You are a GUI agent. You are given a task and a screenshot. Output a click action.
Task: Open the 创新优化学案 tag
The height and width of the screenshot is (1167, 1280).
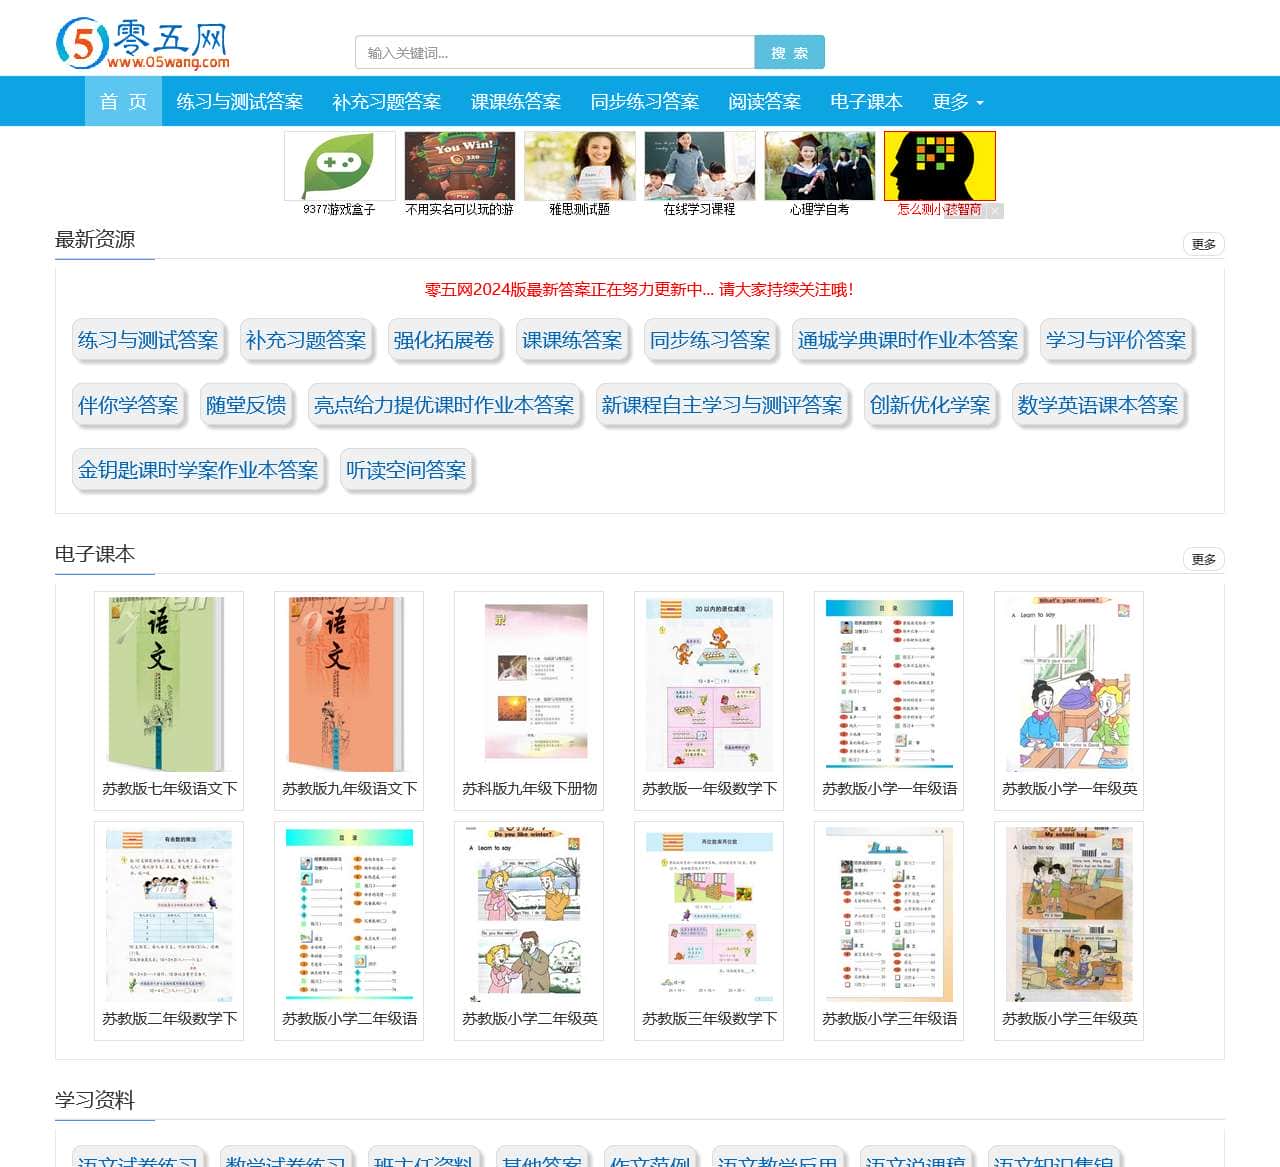[x=930, y=405]
